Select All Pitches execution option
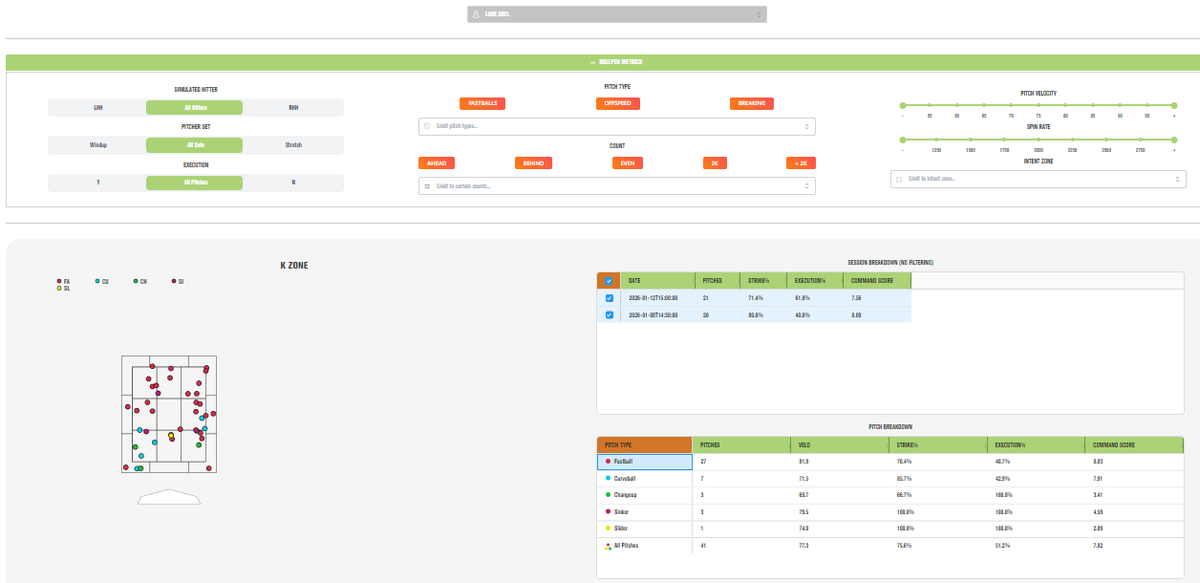The image size is (1200, 583). (194, 183)
